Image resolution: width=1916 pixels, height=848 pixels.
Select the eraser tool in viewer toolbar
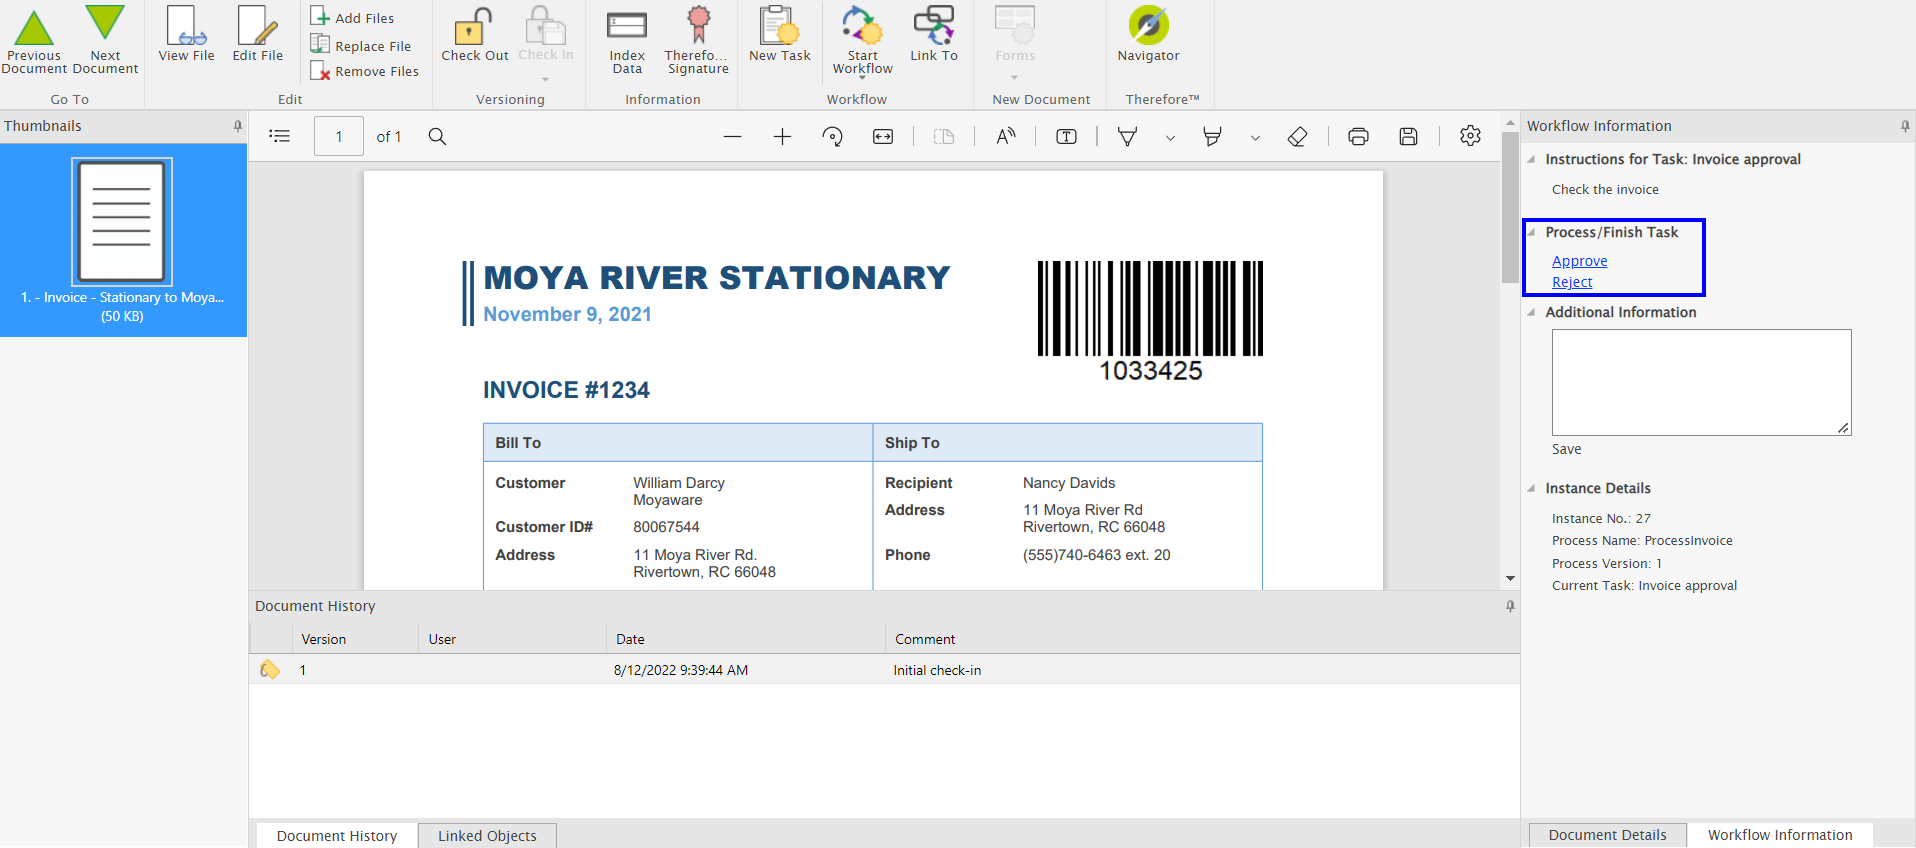point(1297,137)
